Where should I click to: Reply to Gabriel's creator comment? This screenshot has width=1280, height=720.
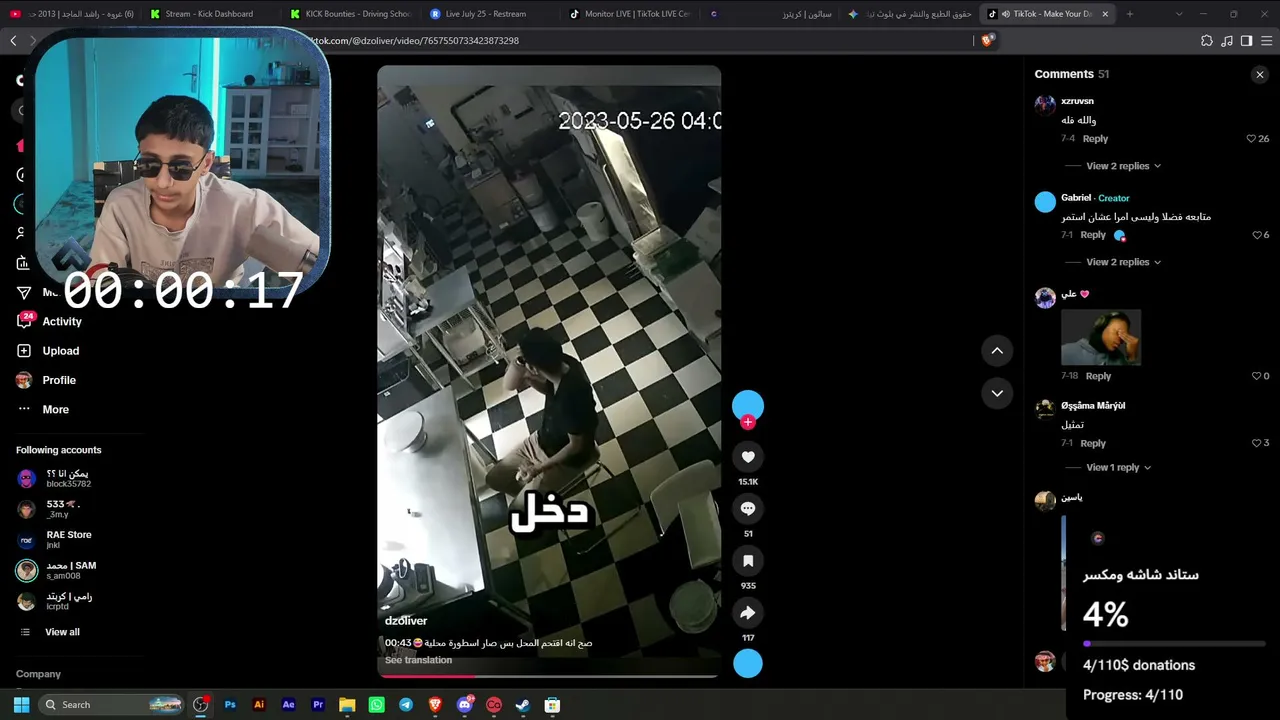pyautogui.click(x=1093, y=235)
